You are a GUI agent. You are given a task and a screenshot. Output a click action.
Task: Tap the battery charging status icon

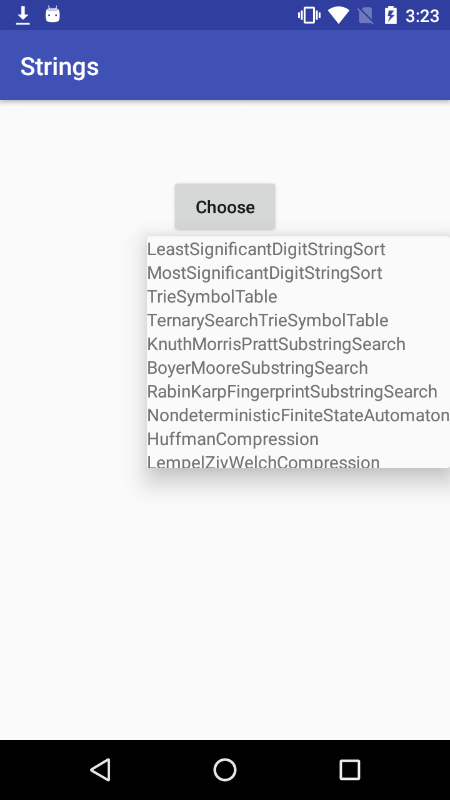click(x=390, y=15)
